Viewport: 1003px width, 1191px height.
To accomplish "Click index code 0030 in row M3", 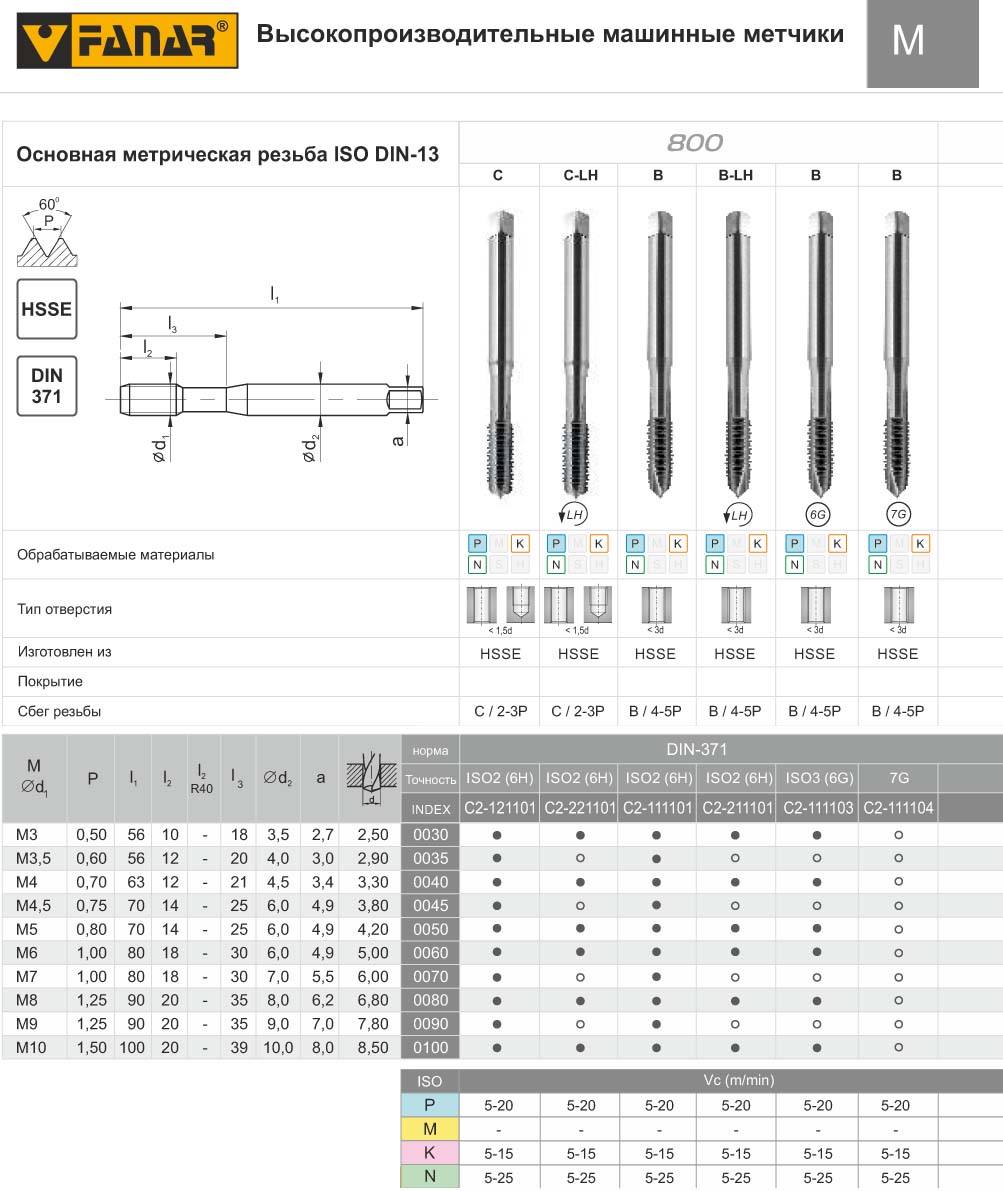I will [431, 835].
